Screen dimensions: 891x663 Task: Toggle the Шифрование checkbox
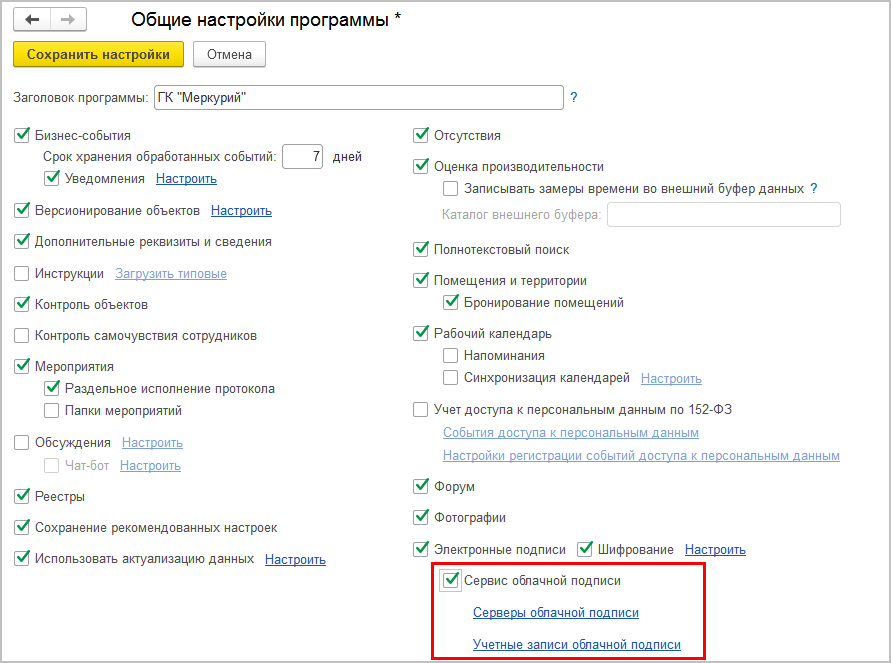(x=585, y=549)
